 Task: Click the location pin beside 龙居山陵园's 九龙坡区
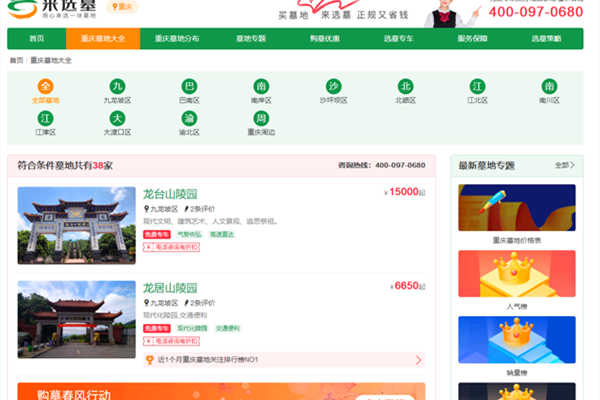146,303
